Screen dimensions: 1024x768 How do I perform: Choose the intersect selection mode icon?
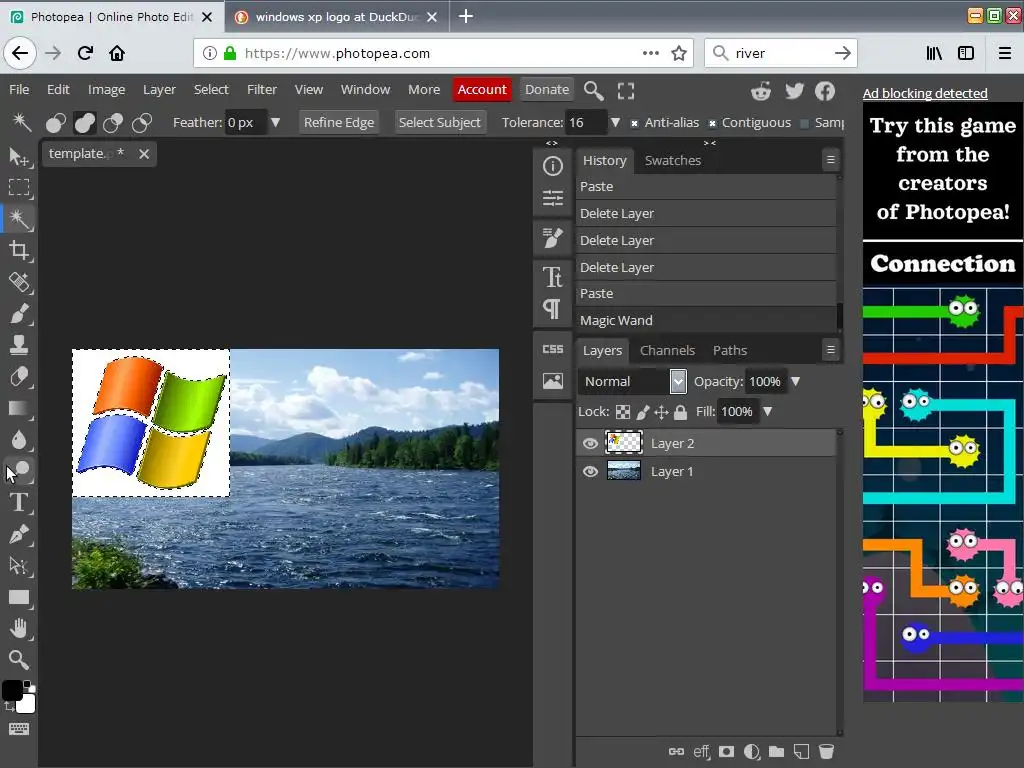pyautogui.click(x=142, y=123)
